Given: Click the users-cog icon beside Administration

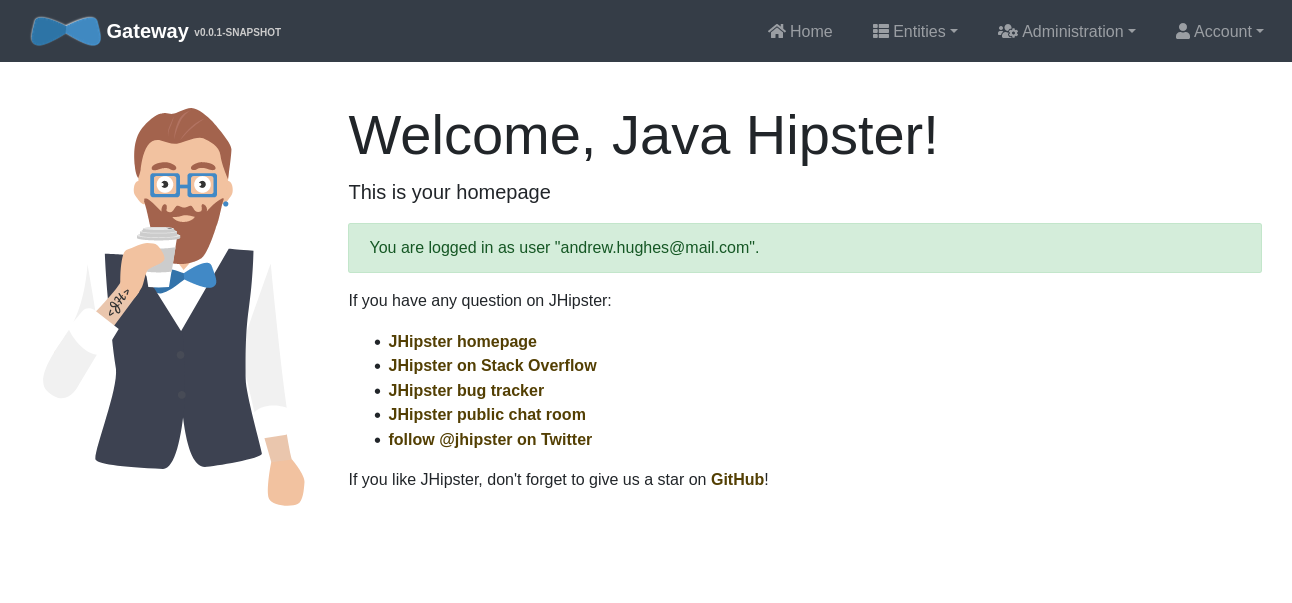Looking at the screenshot, I should click(x=1008, y=31).
